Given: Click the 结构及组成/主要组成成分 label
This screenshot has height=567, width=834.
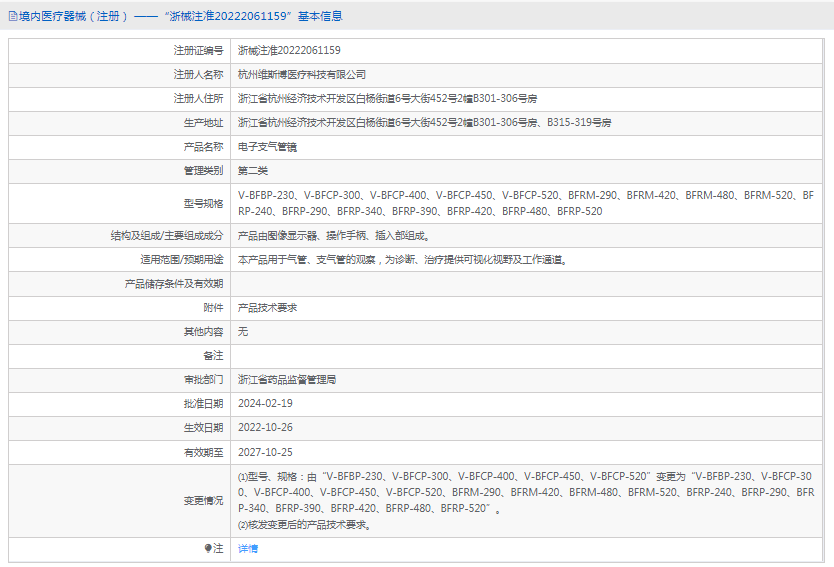Looking at the screenshot, I should click(167, 235).
